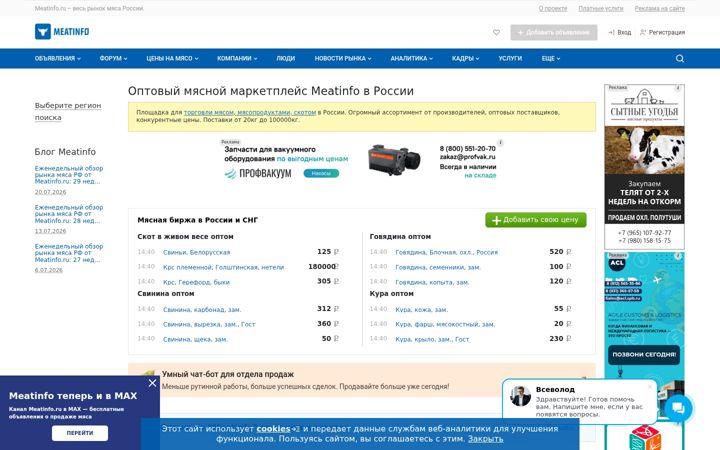The image size is (720, 450).
Task: Click the calf photo in sidebar ad
Action: (644, 150)
